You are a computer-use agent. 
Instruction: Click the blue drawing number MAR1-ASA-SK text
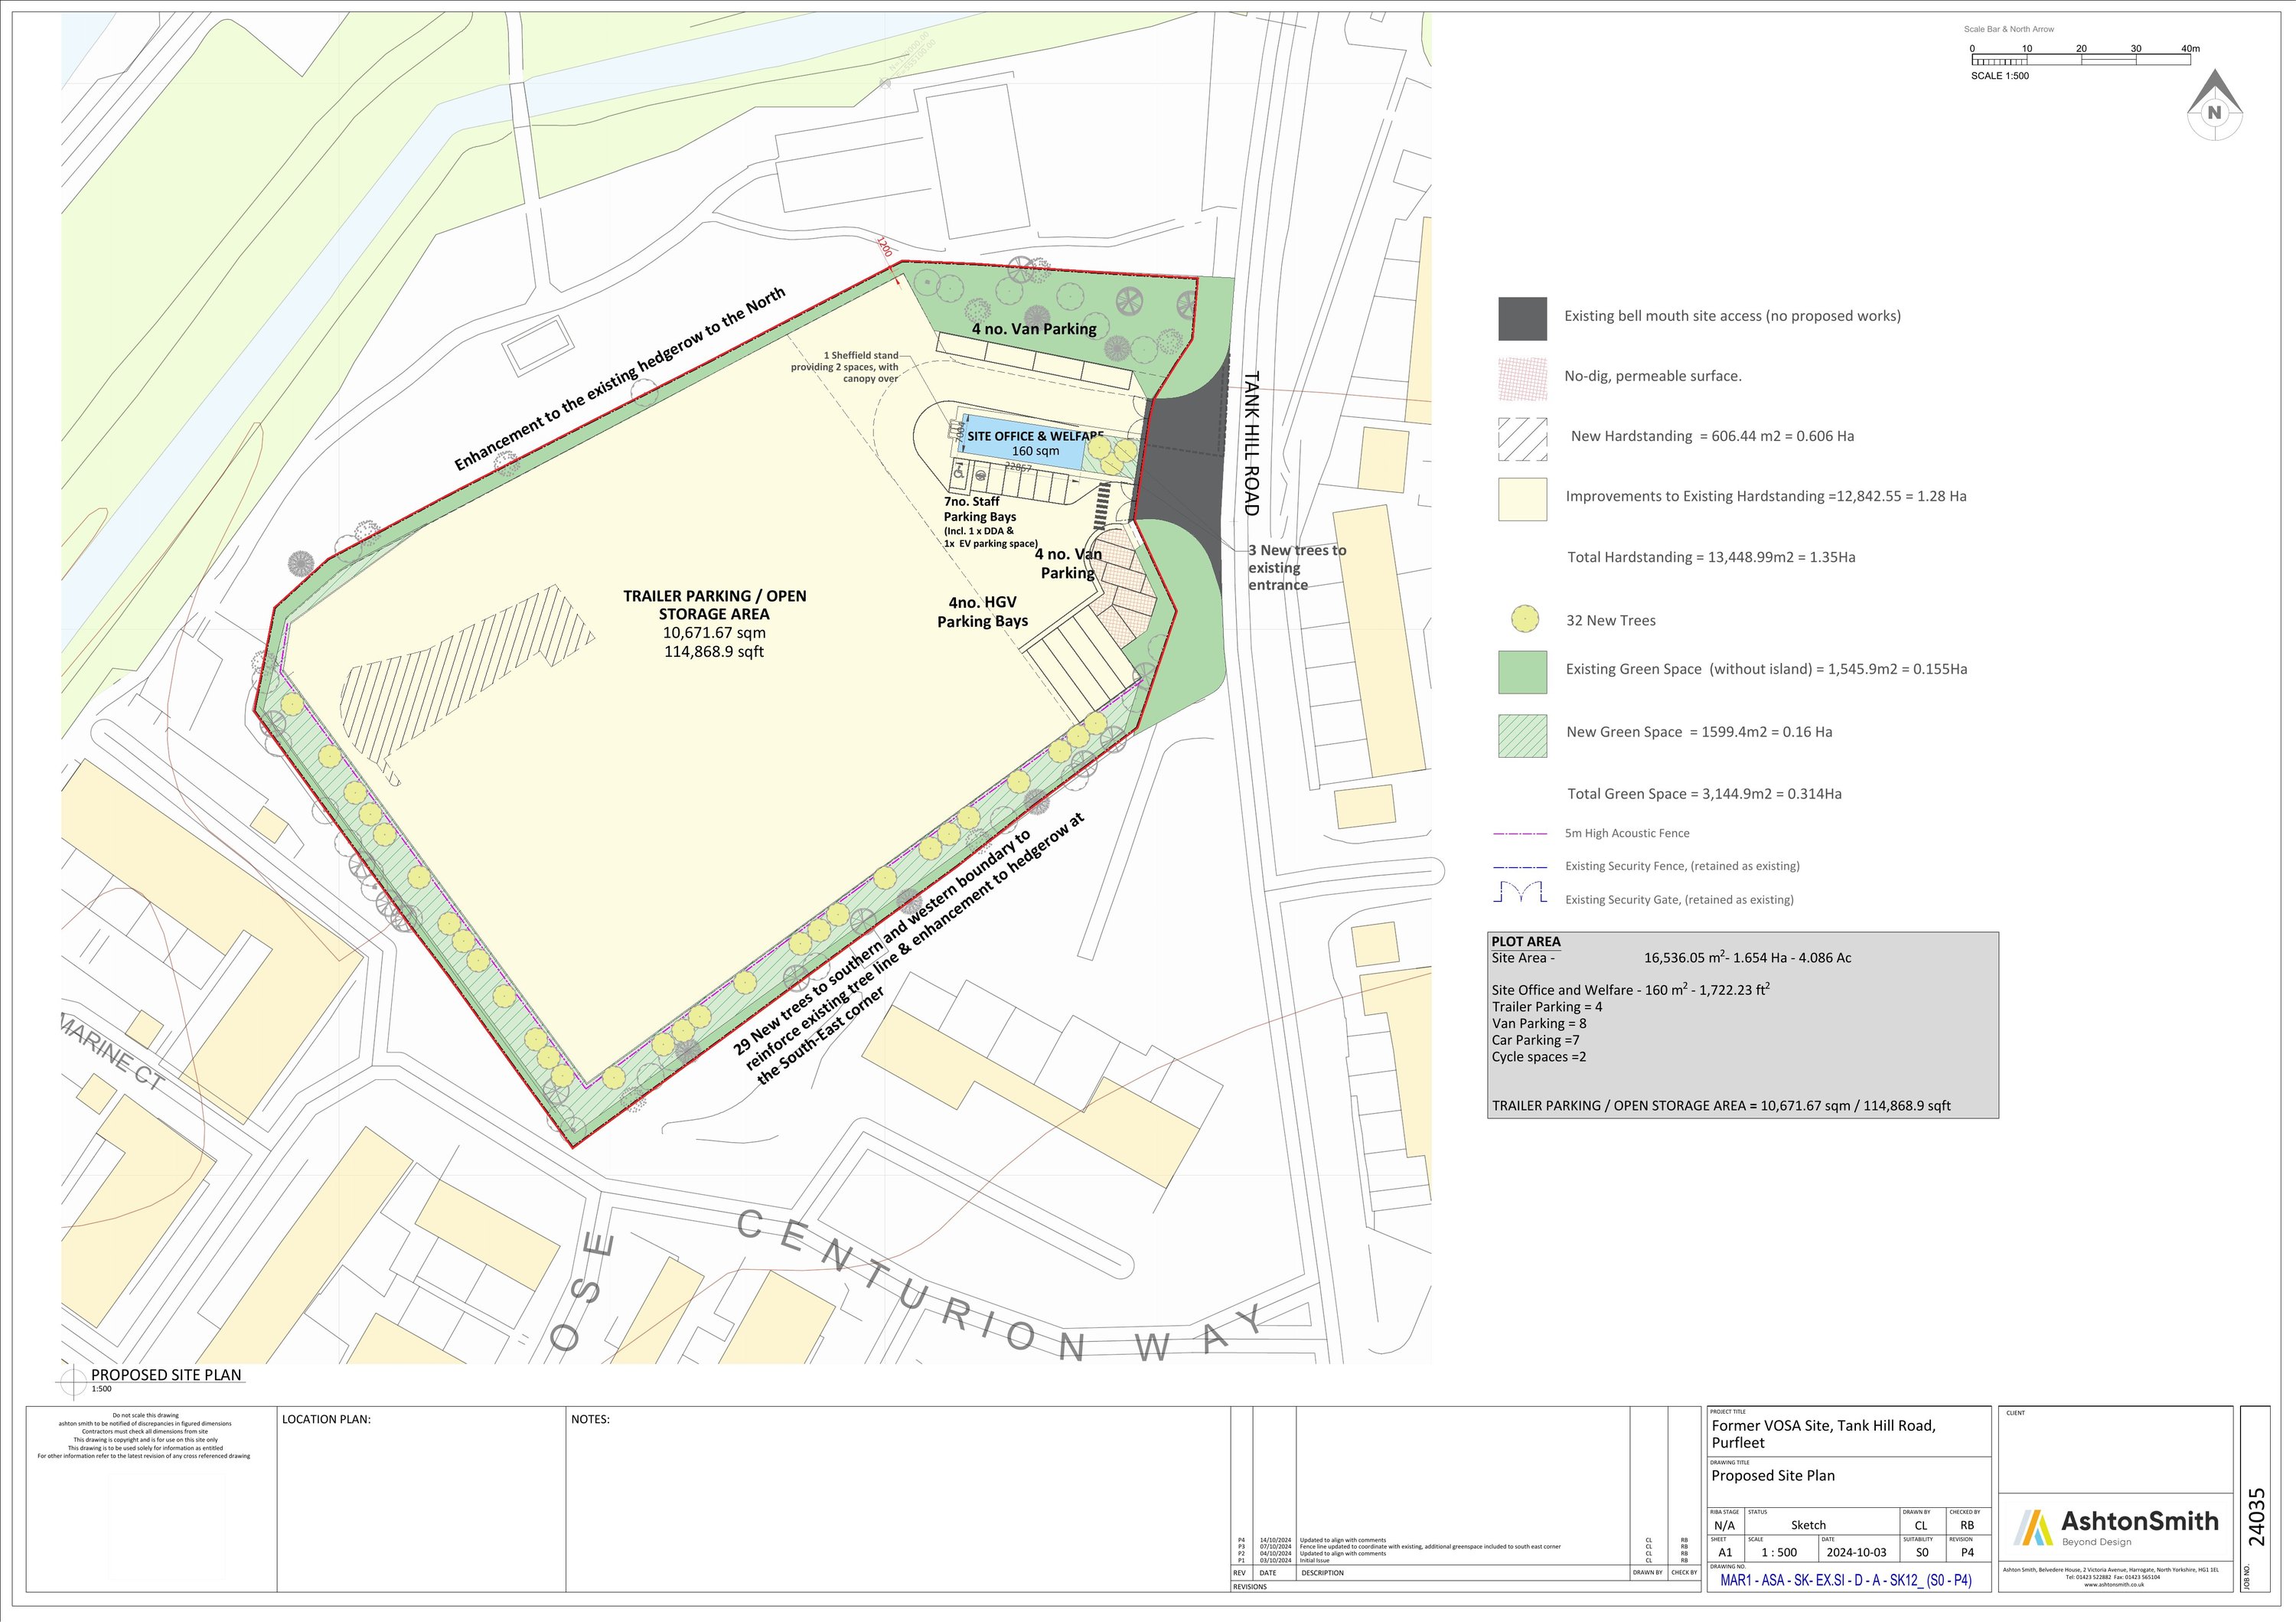(x=1845, y=1581)
